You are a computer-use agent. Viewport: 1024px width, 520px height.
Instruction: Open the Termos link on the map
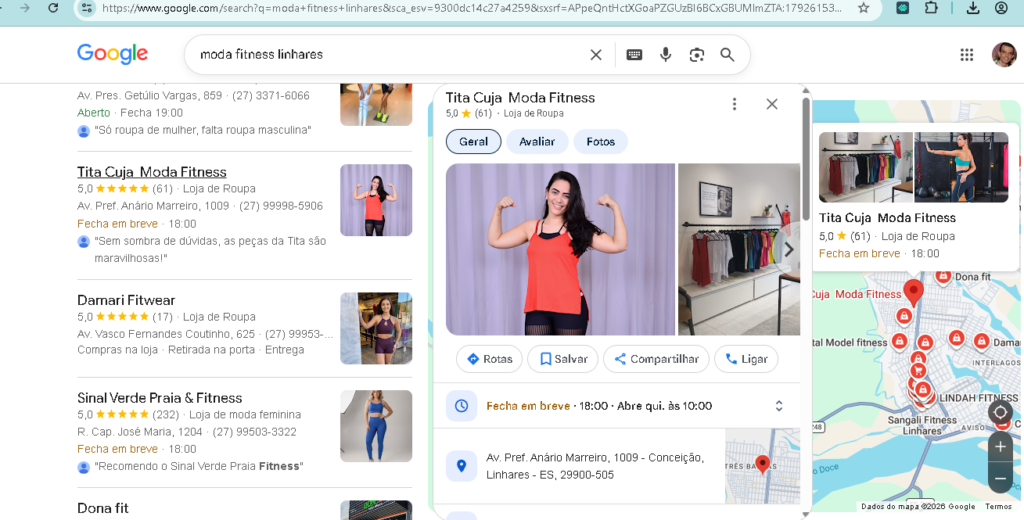tap(999, 506)
